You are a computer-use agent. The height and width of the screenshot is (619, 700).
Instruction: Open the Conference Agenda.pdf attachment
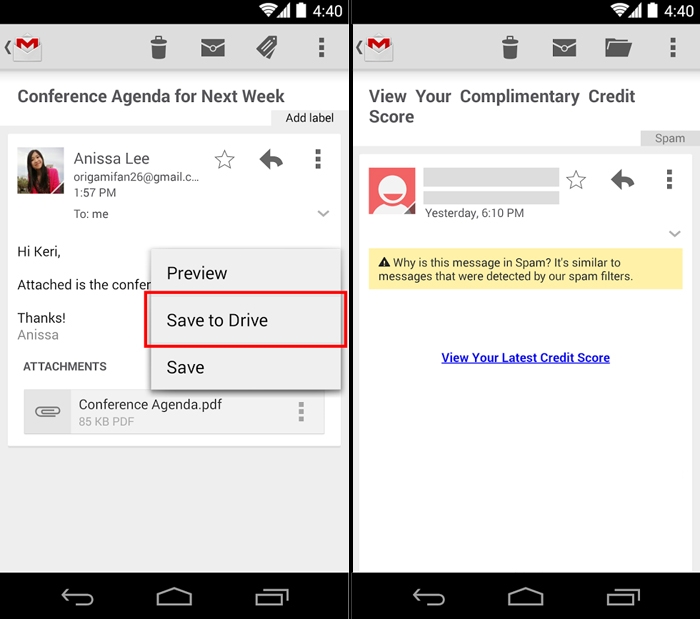pos(174,411)
